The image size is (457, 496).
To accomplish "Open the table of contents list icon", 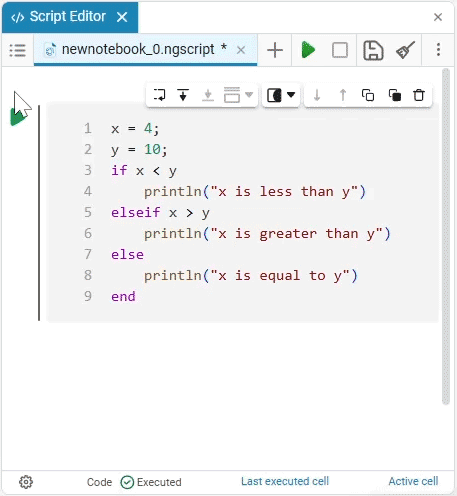I will click(x=18, y=51).
